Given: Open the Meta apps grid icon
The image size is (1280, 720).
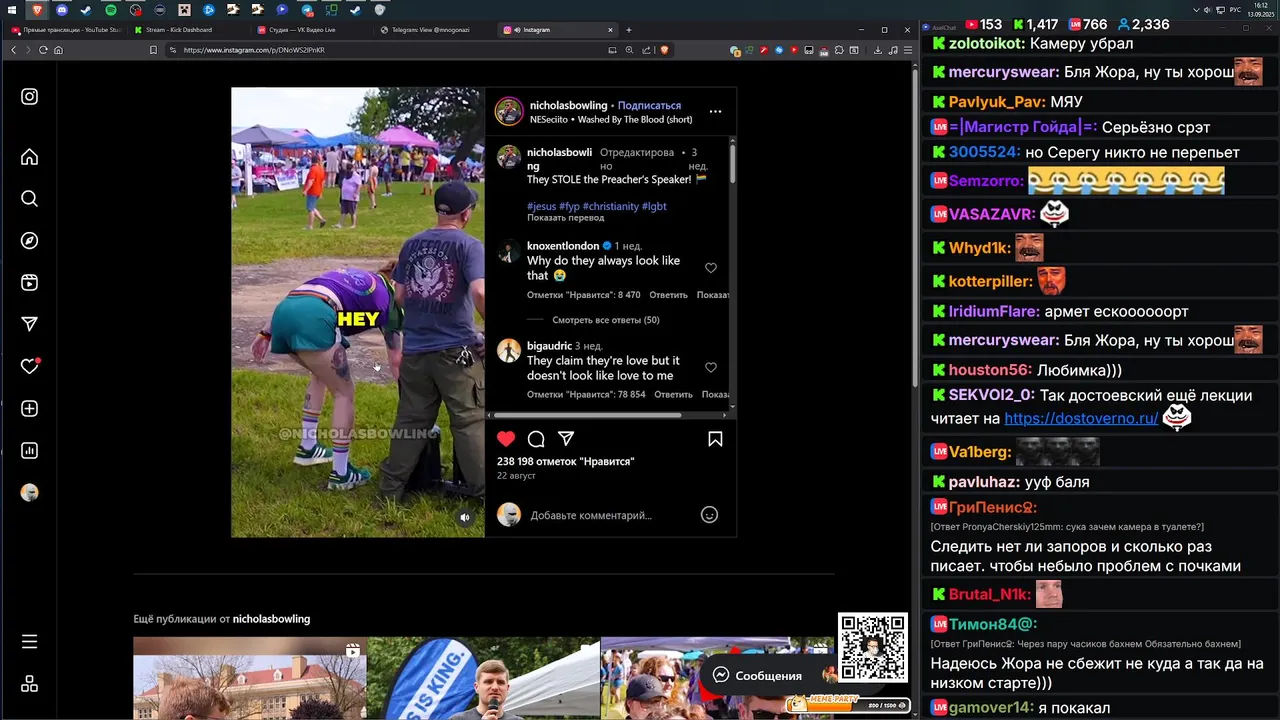Looking at the screenshot, I should (29, 684).
